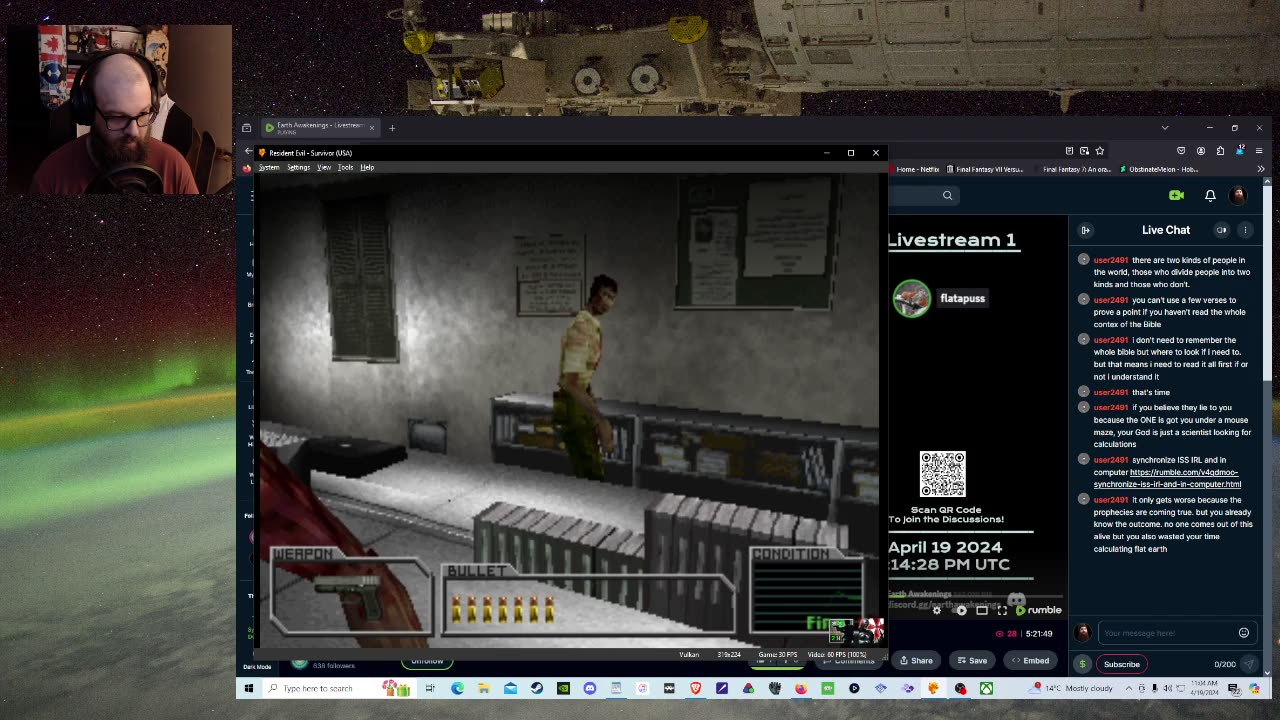Toggle theater mode on the player
Screen dimensions: 1280x720
(x=982, y=610)
